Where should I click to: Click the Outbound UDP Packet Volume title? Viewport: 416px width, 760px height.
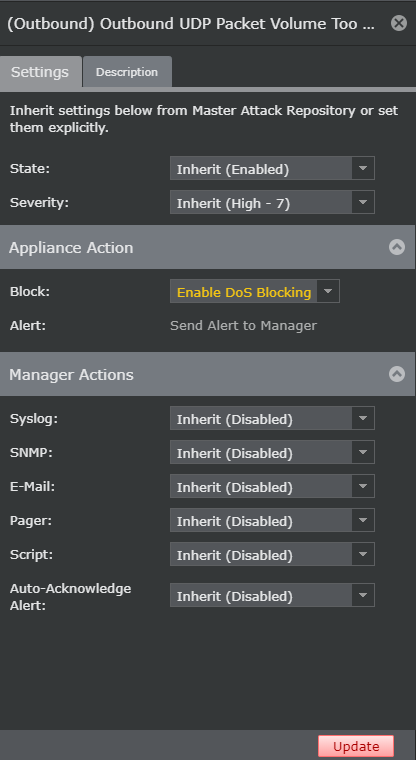(191, 24)
